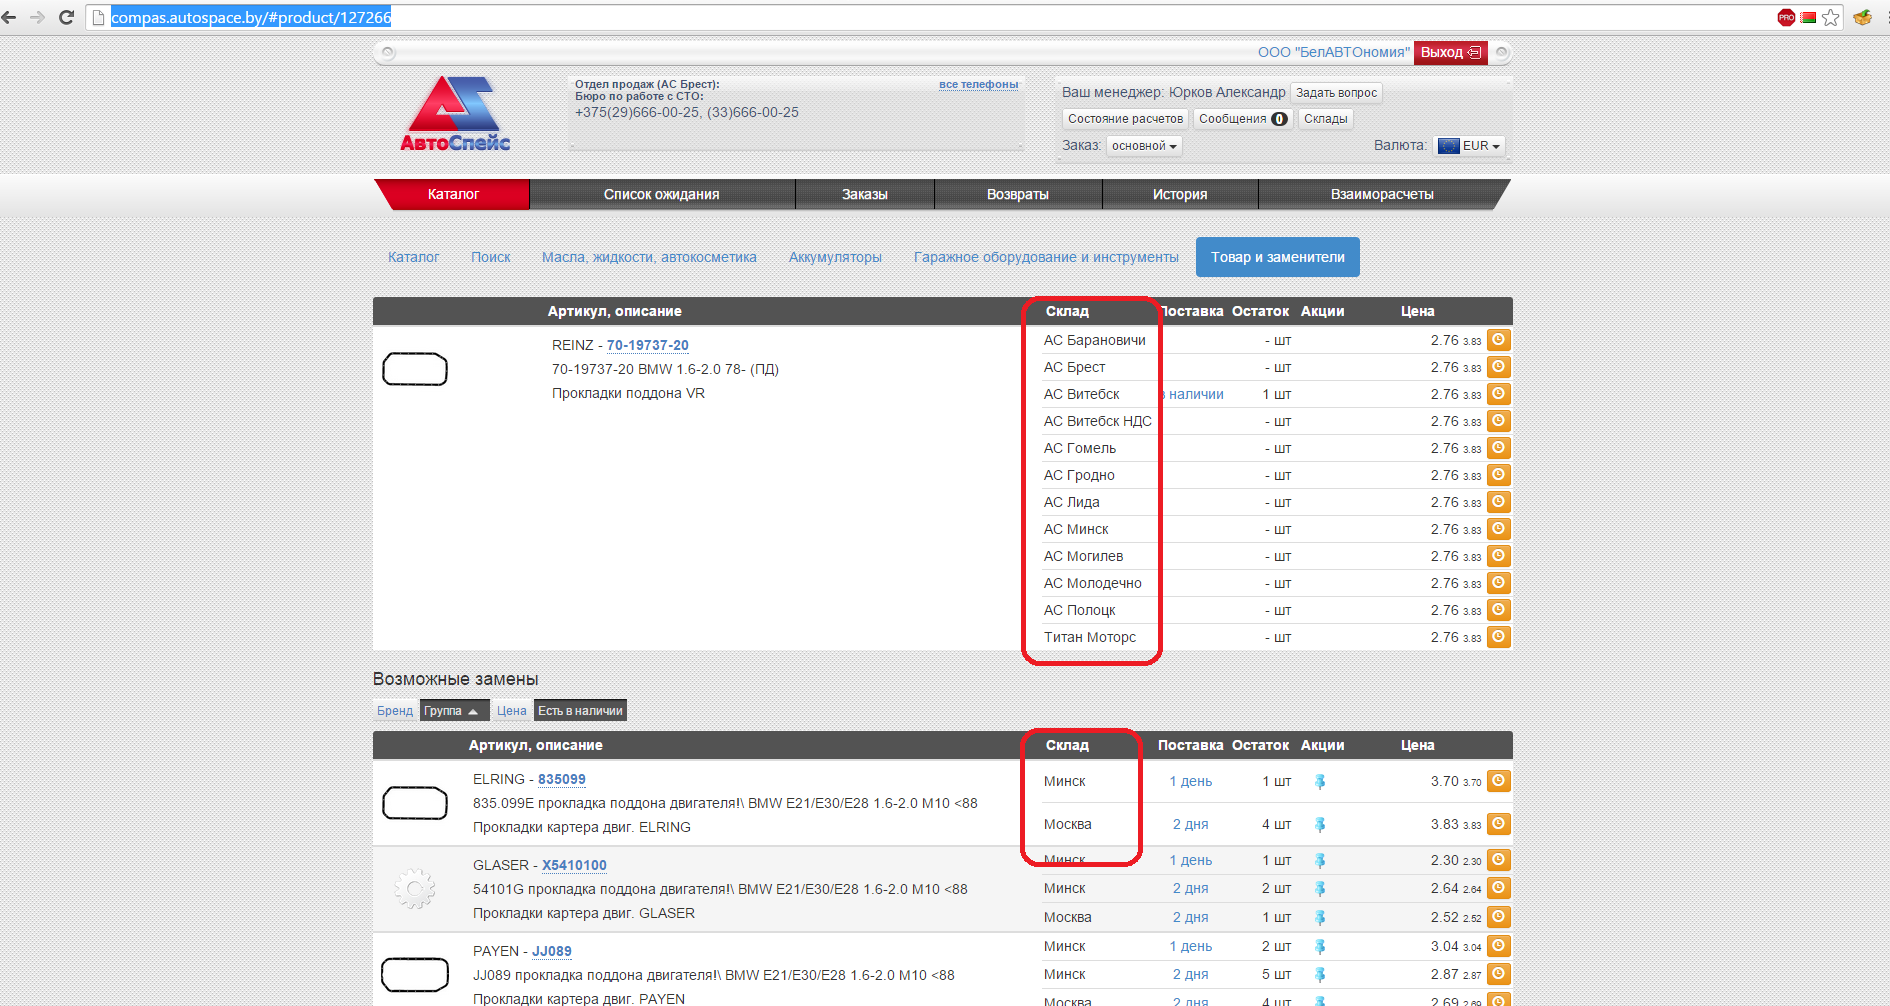Viewport: 1890px width, 1006px height.
Task: Click the browser back arrow
Action: point(10,17)
